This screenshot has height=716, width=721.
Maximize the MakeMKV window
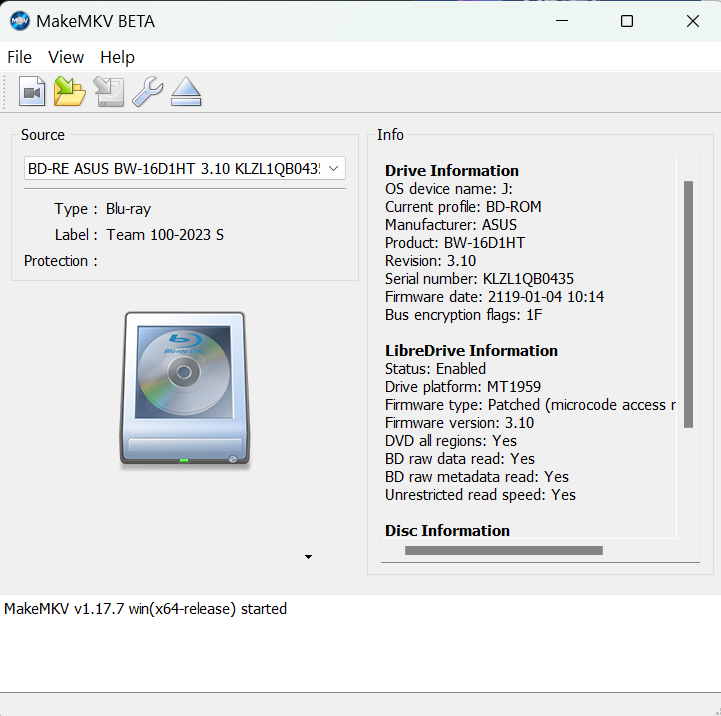(627, 21)
